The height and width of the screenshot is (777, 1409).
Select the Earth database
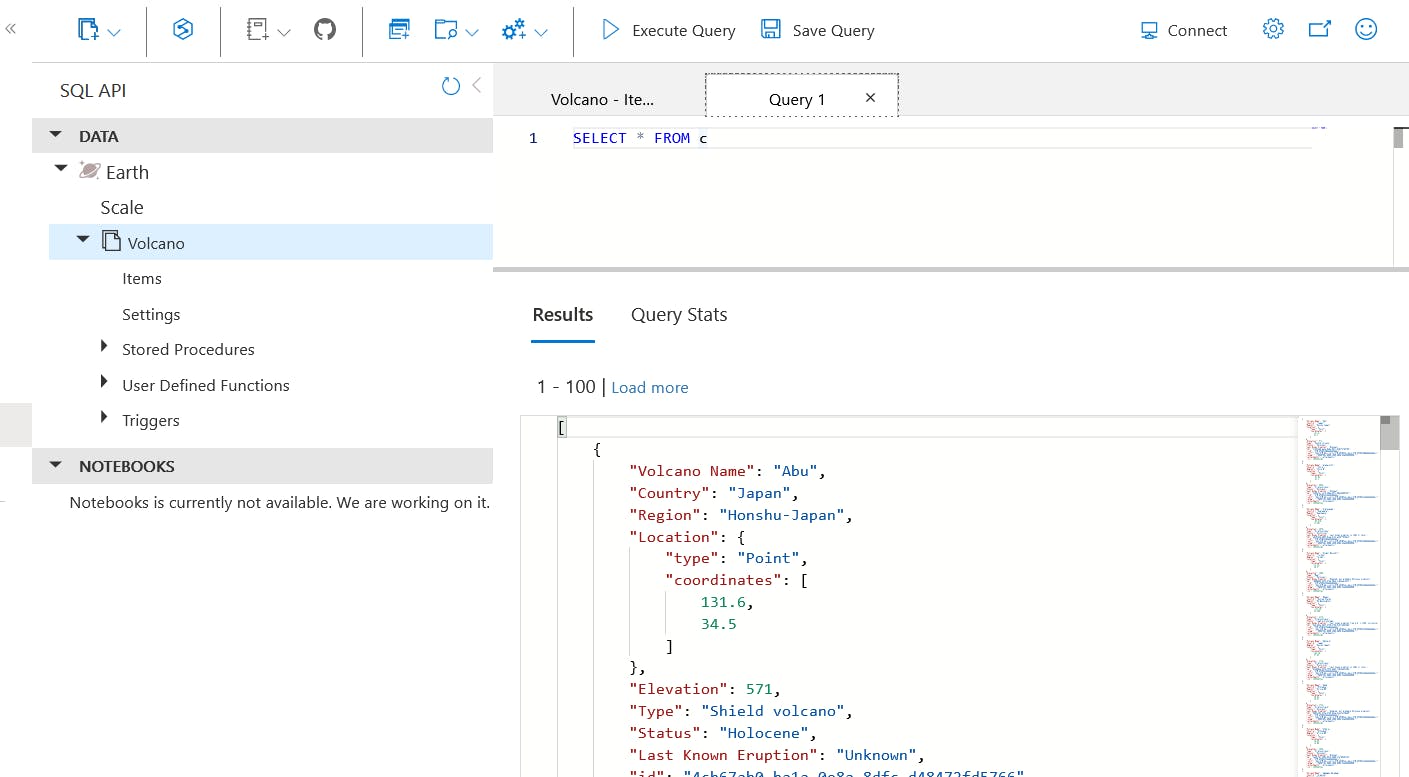click(x=127, y=172)
